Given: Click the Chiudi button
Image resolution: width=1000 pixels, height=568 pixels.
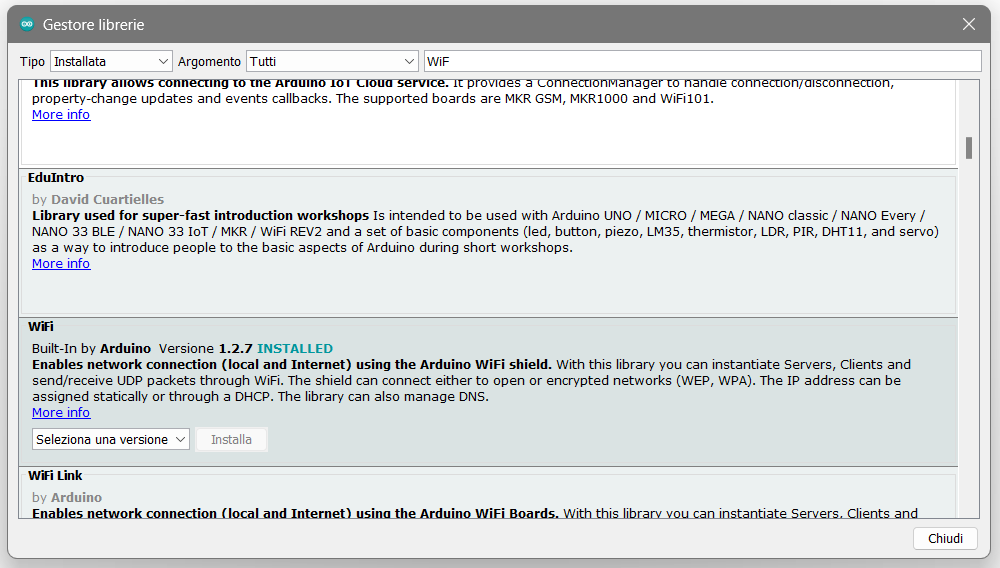Looking at the screenshot, I should point(945,539).
